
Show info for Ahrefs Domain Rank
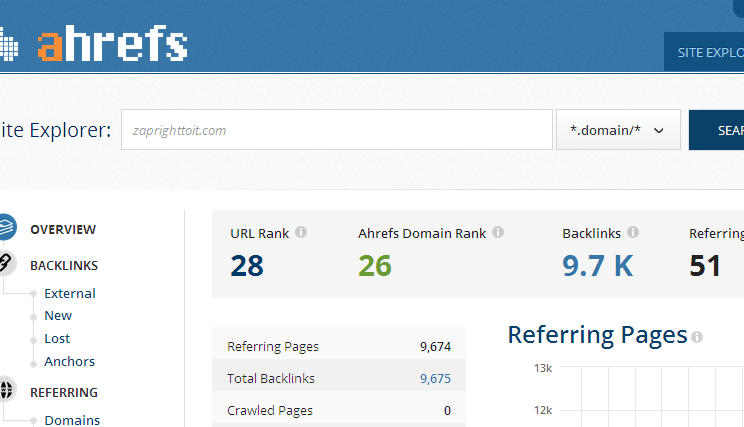(x=498, y=232)
